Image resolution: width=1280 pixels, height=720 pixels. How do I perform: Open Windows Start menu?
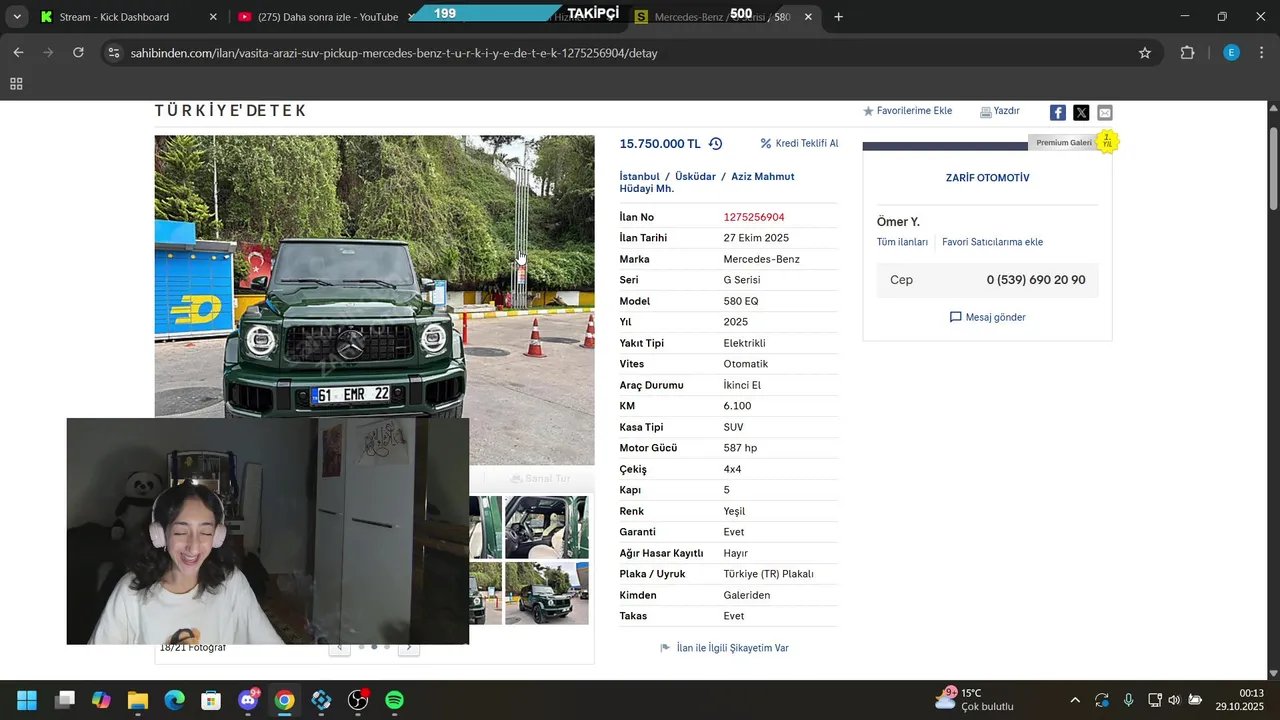pos(27,700)
